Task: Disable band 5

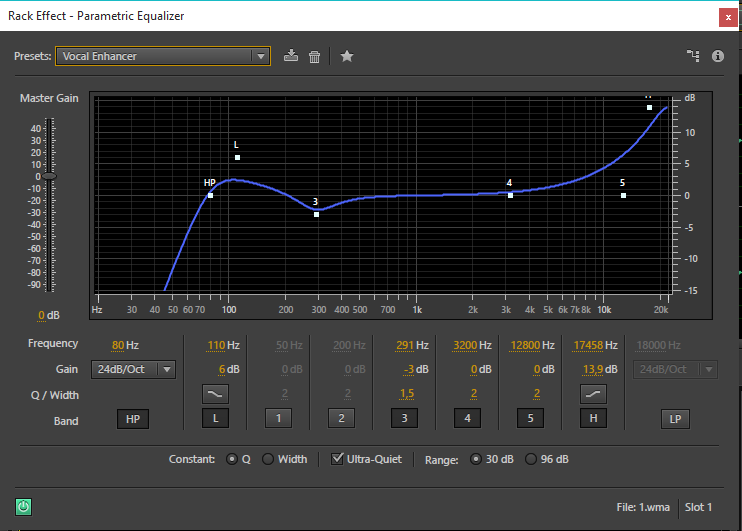Action: (530, 418)
